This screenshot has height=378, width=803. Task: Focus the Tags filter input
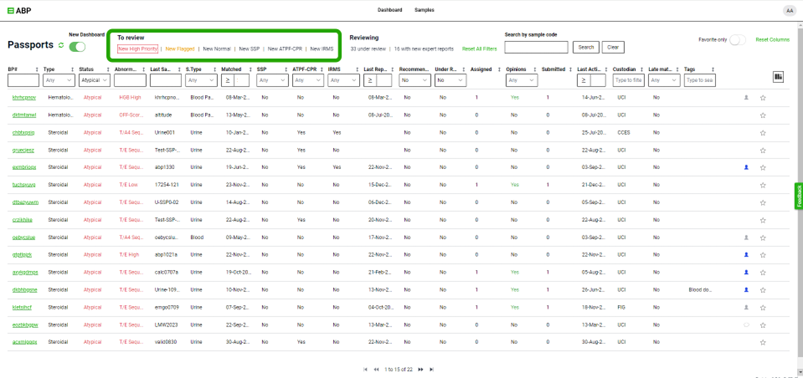tap(700, 80)
